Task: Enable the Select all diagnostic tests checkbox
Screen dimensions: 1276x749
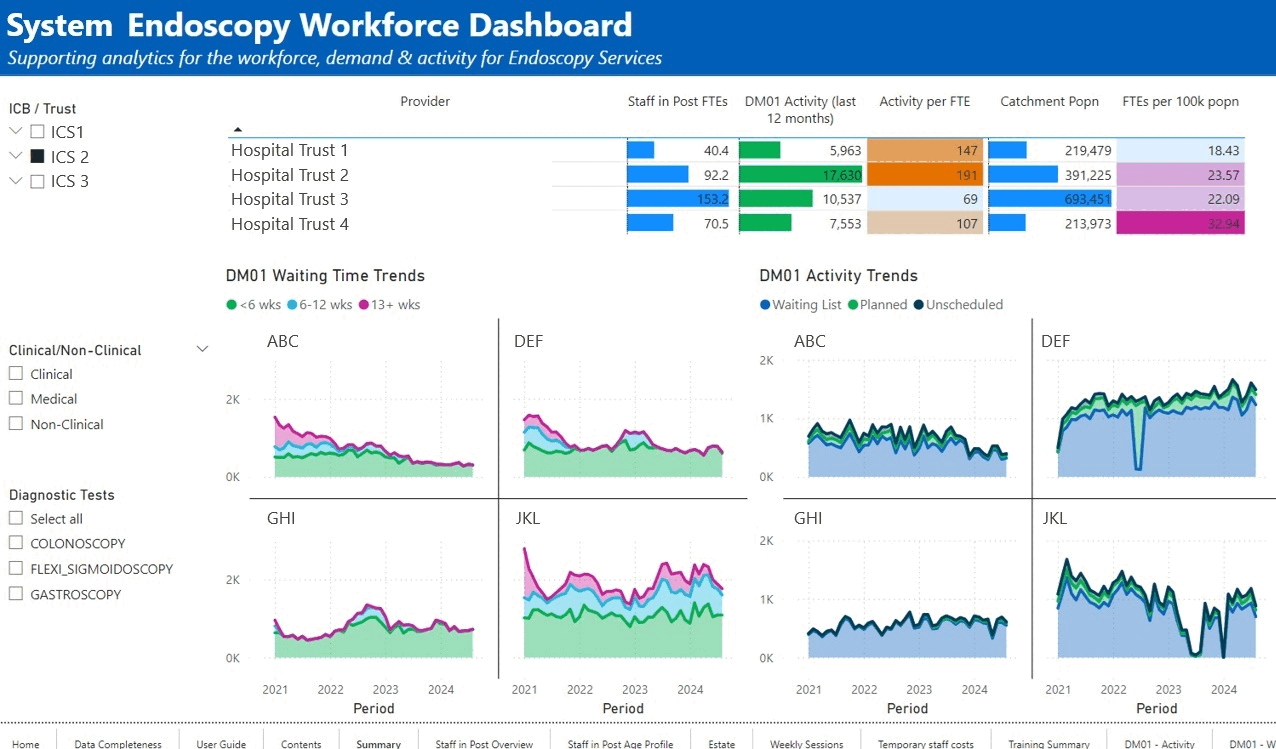Action: [16, 518]
